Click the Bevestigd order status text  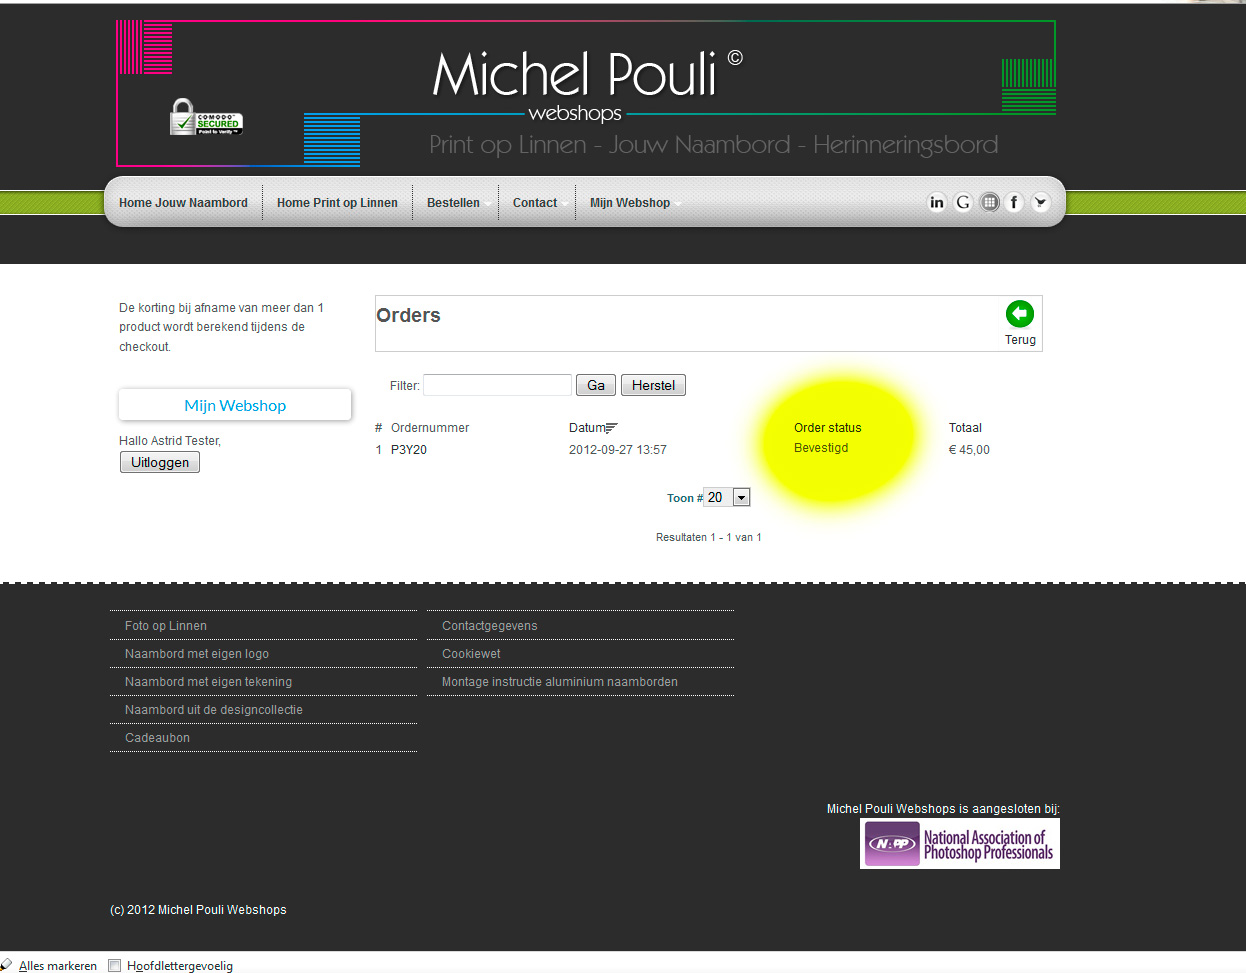[821, 448]
